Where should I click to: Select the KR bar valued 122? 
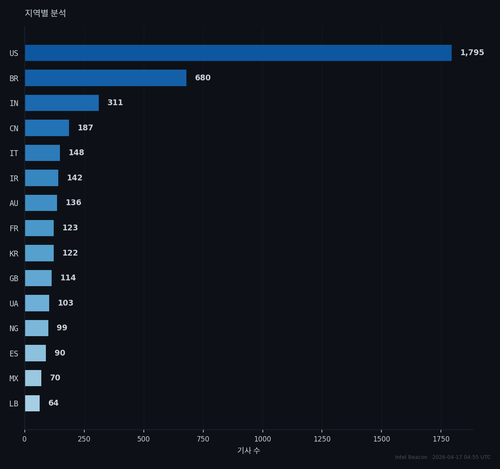point(39,253)
